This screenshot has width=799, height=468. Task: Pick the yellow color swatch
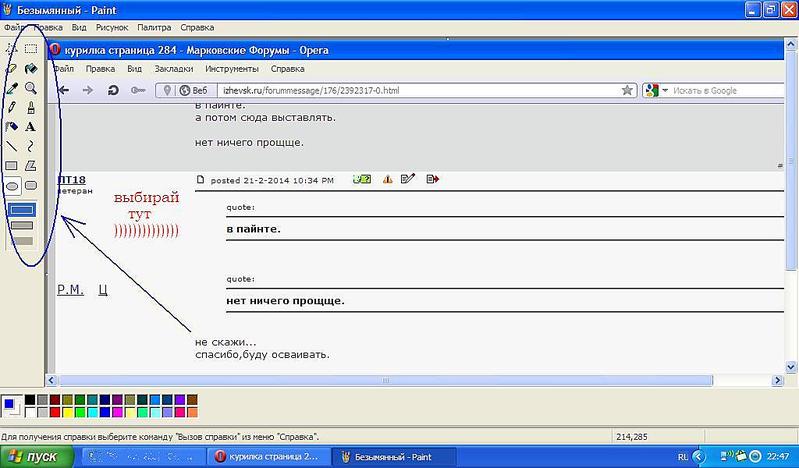67,412
